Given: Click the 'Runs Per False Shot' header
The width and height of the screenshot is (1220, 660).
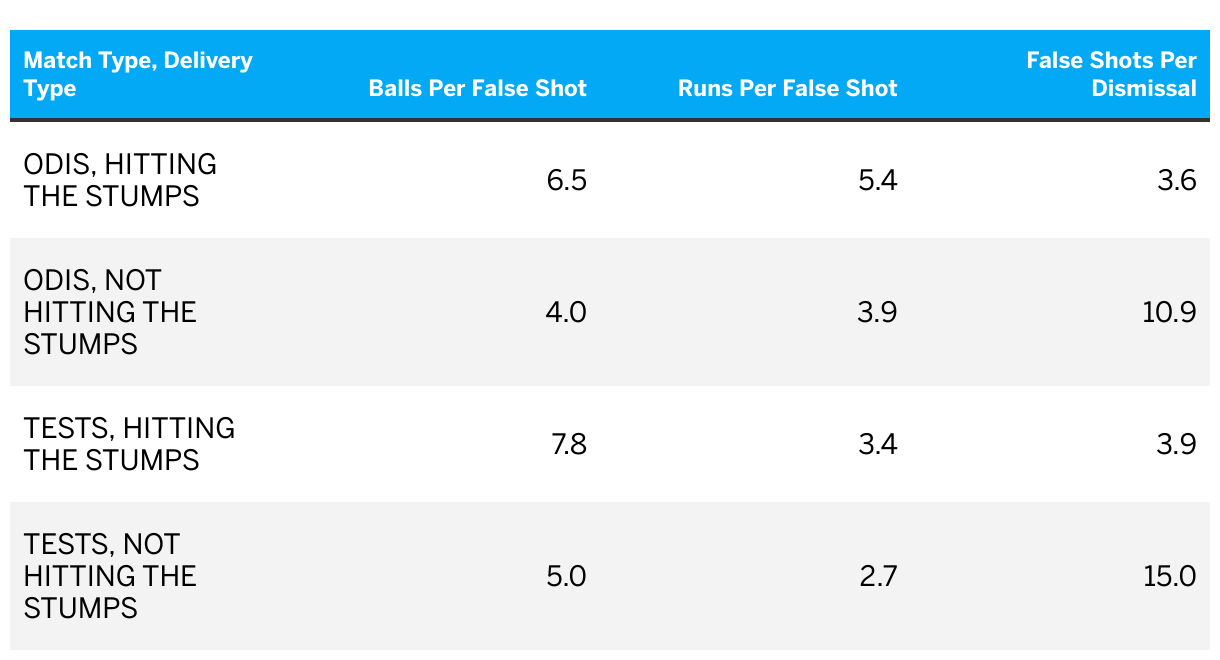Looking at the screenshot, I should 787,88.
